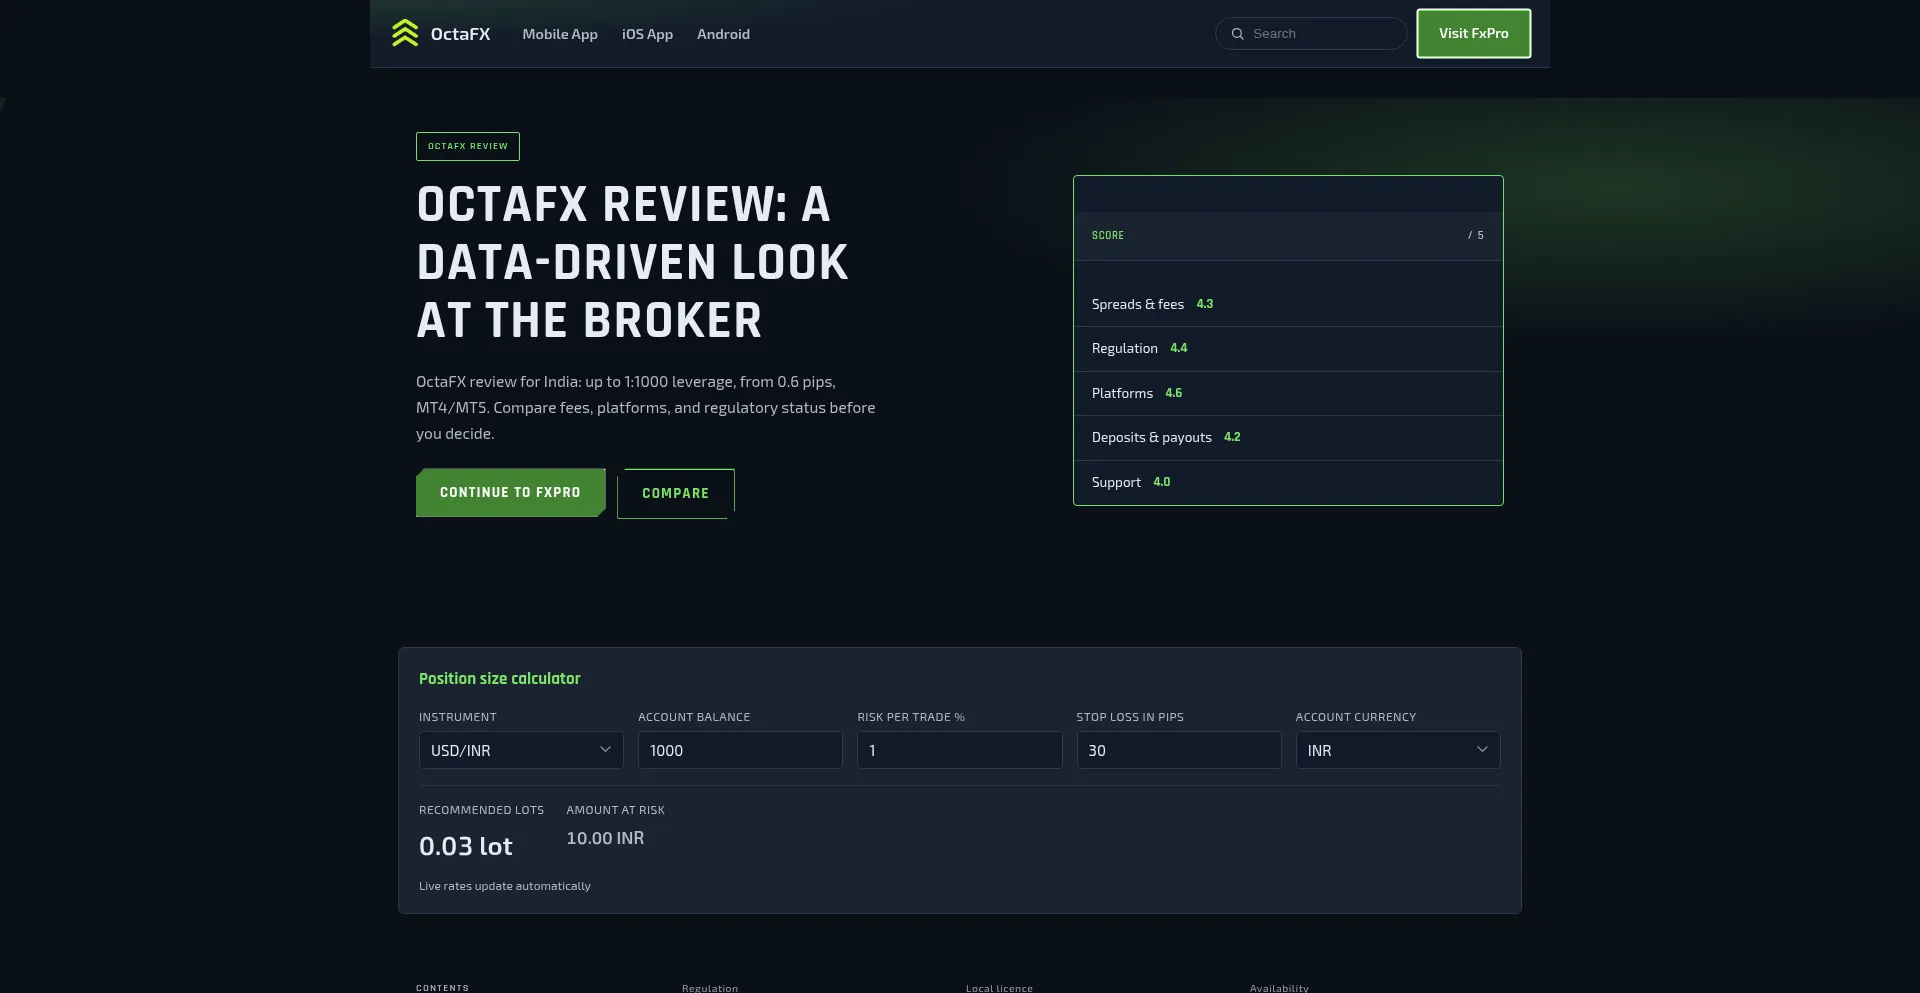The width and height of the screenshot is (1920, 993).
Task: Click the OctaFX chevron logo icon
Action: 405,33
